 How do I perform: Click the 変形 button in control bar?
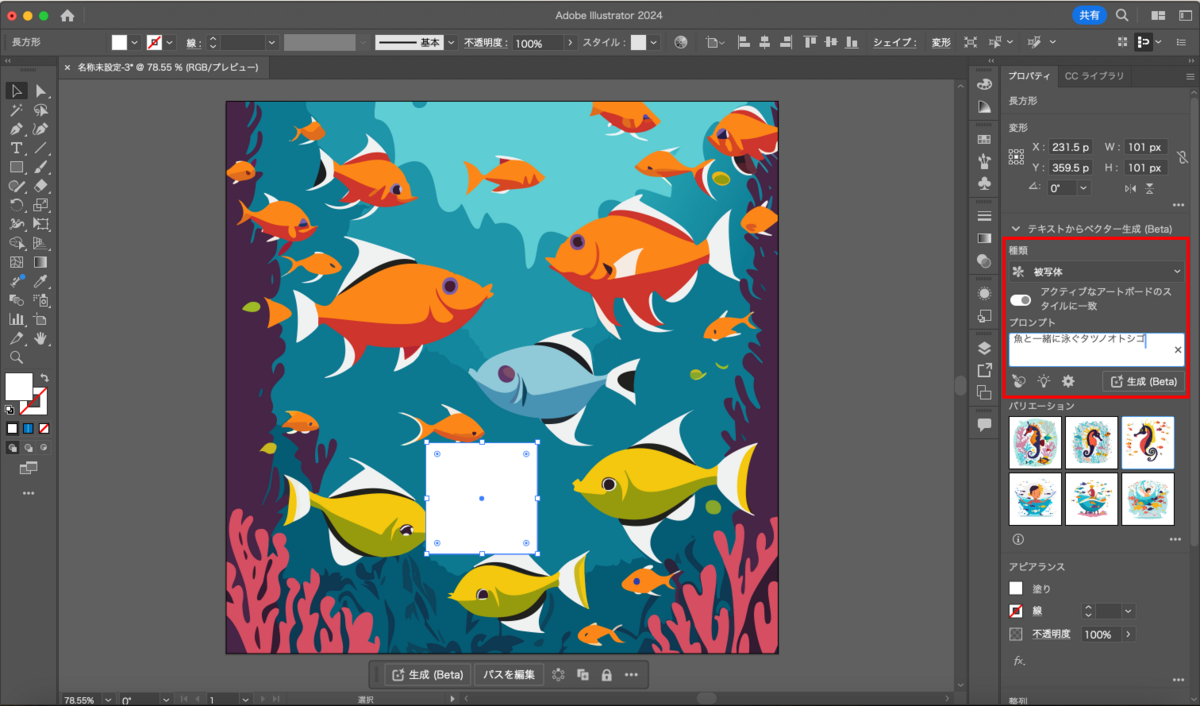(941, 43)
